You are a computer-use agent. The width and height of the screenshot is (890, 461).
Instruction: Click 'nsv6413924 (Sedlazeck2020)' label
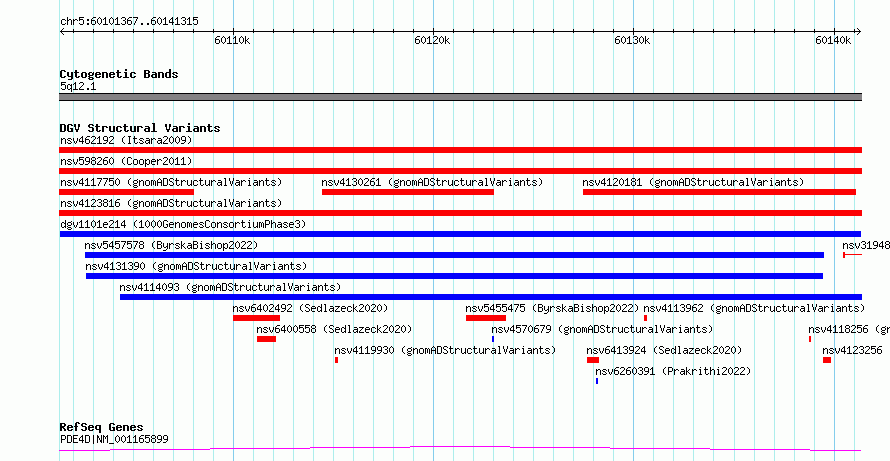(x=664, y=350)
